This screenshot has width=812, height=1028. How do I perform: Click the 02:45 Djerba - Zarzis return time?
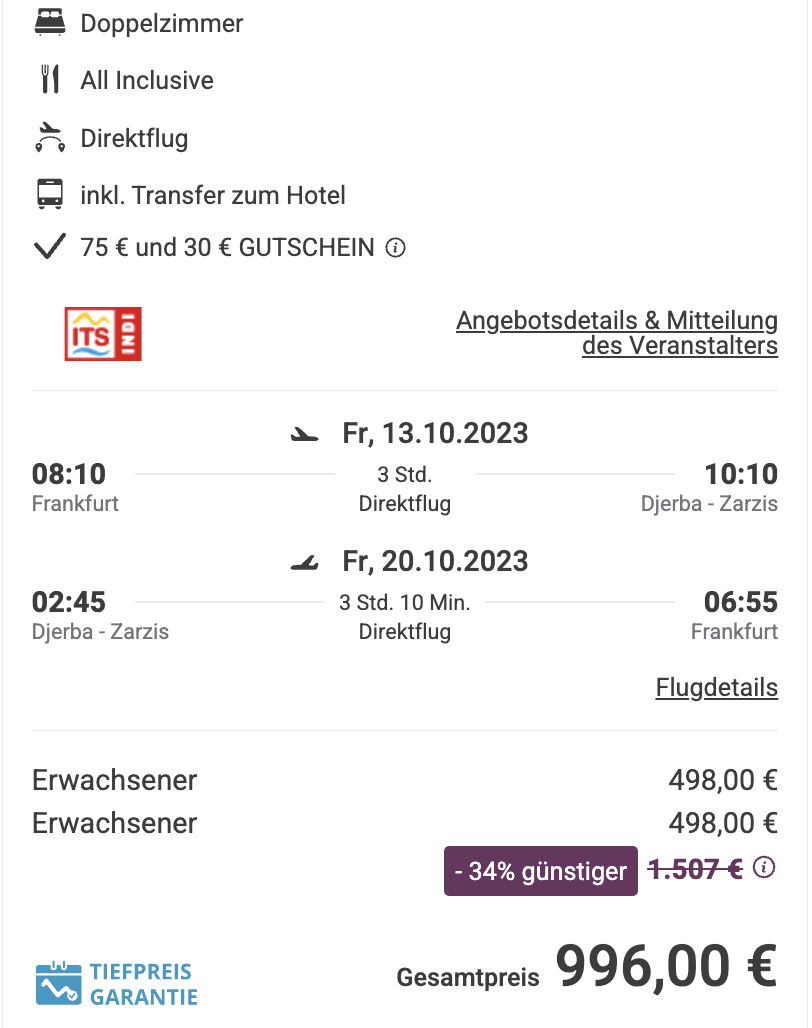pos(69,602)
